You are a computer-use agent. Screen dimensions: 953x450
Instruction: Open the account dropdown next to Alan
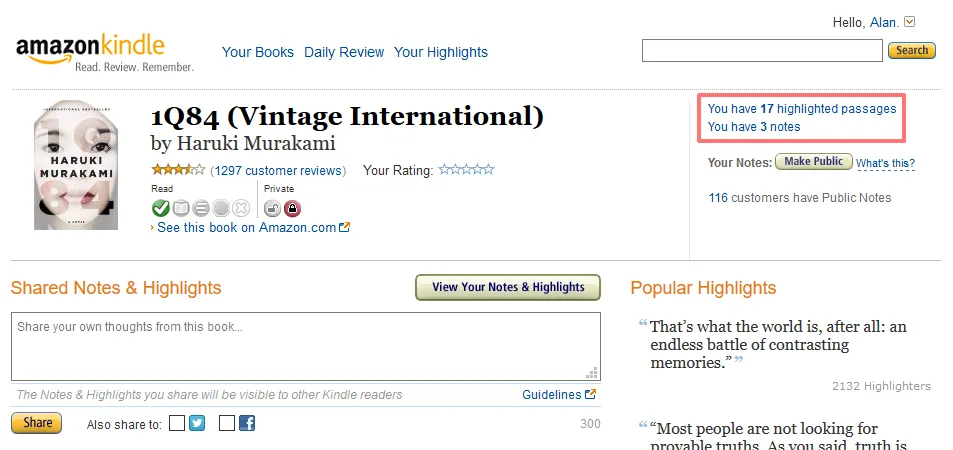[910, 22]
